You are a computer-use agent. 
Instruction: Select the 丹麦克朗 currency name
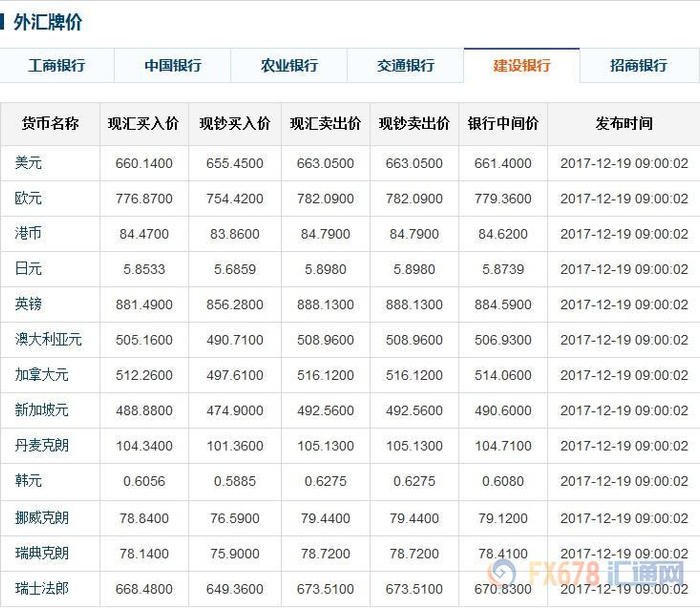[42, 446]
